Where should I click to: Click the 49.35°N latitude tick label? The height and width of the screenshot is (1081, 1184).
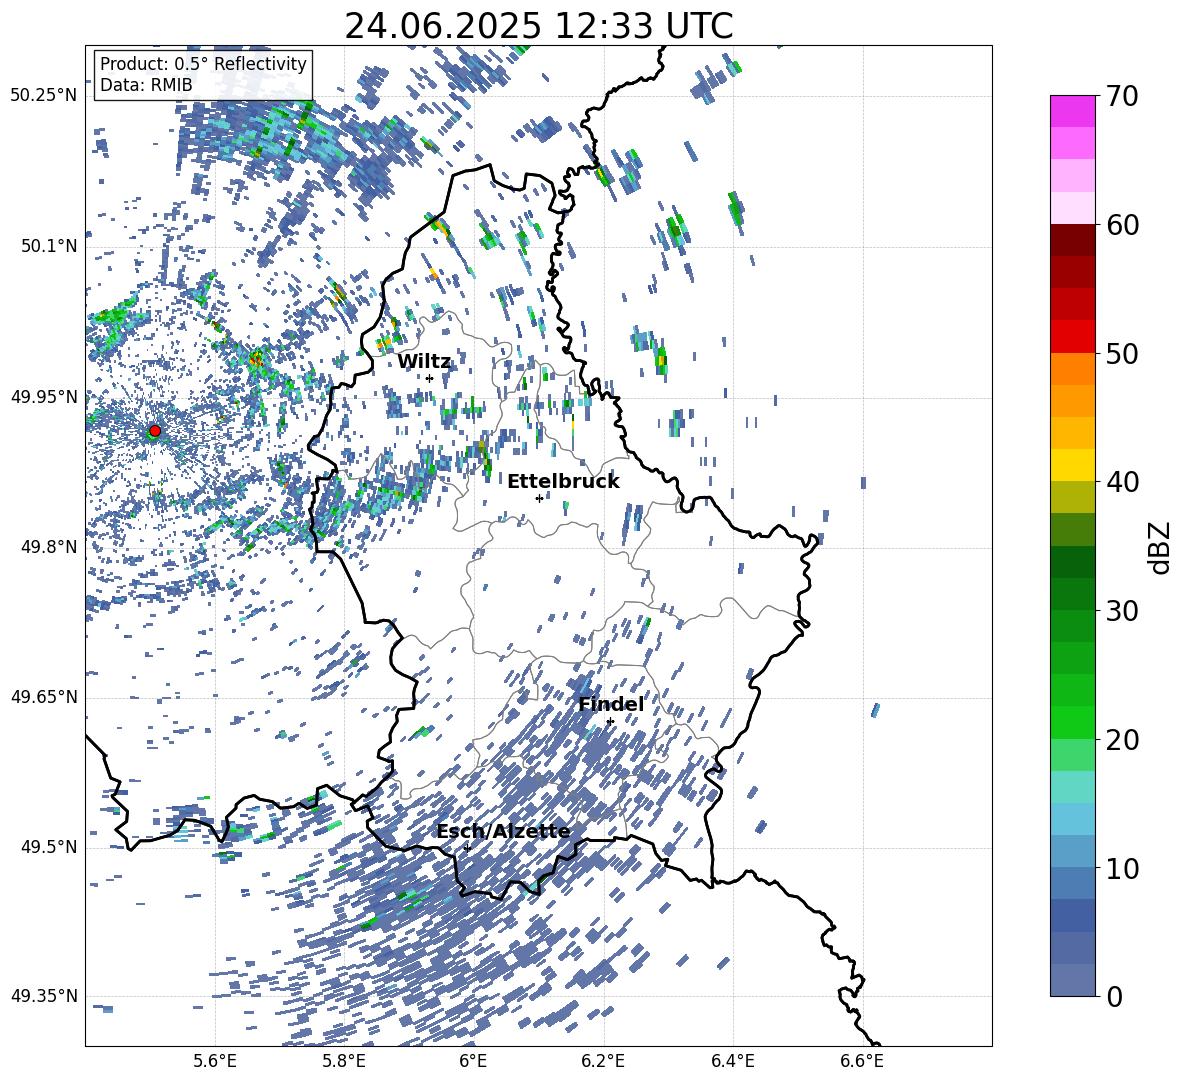click(x=44, y=996)
